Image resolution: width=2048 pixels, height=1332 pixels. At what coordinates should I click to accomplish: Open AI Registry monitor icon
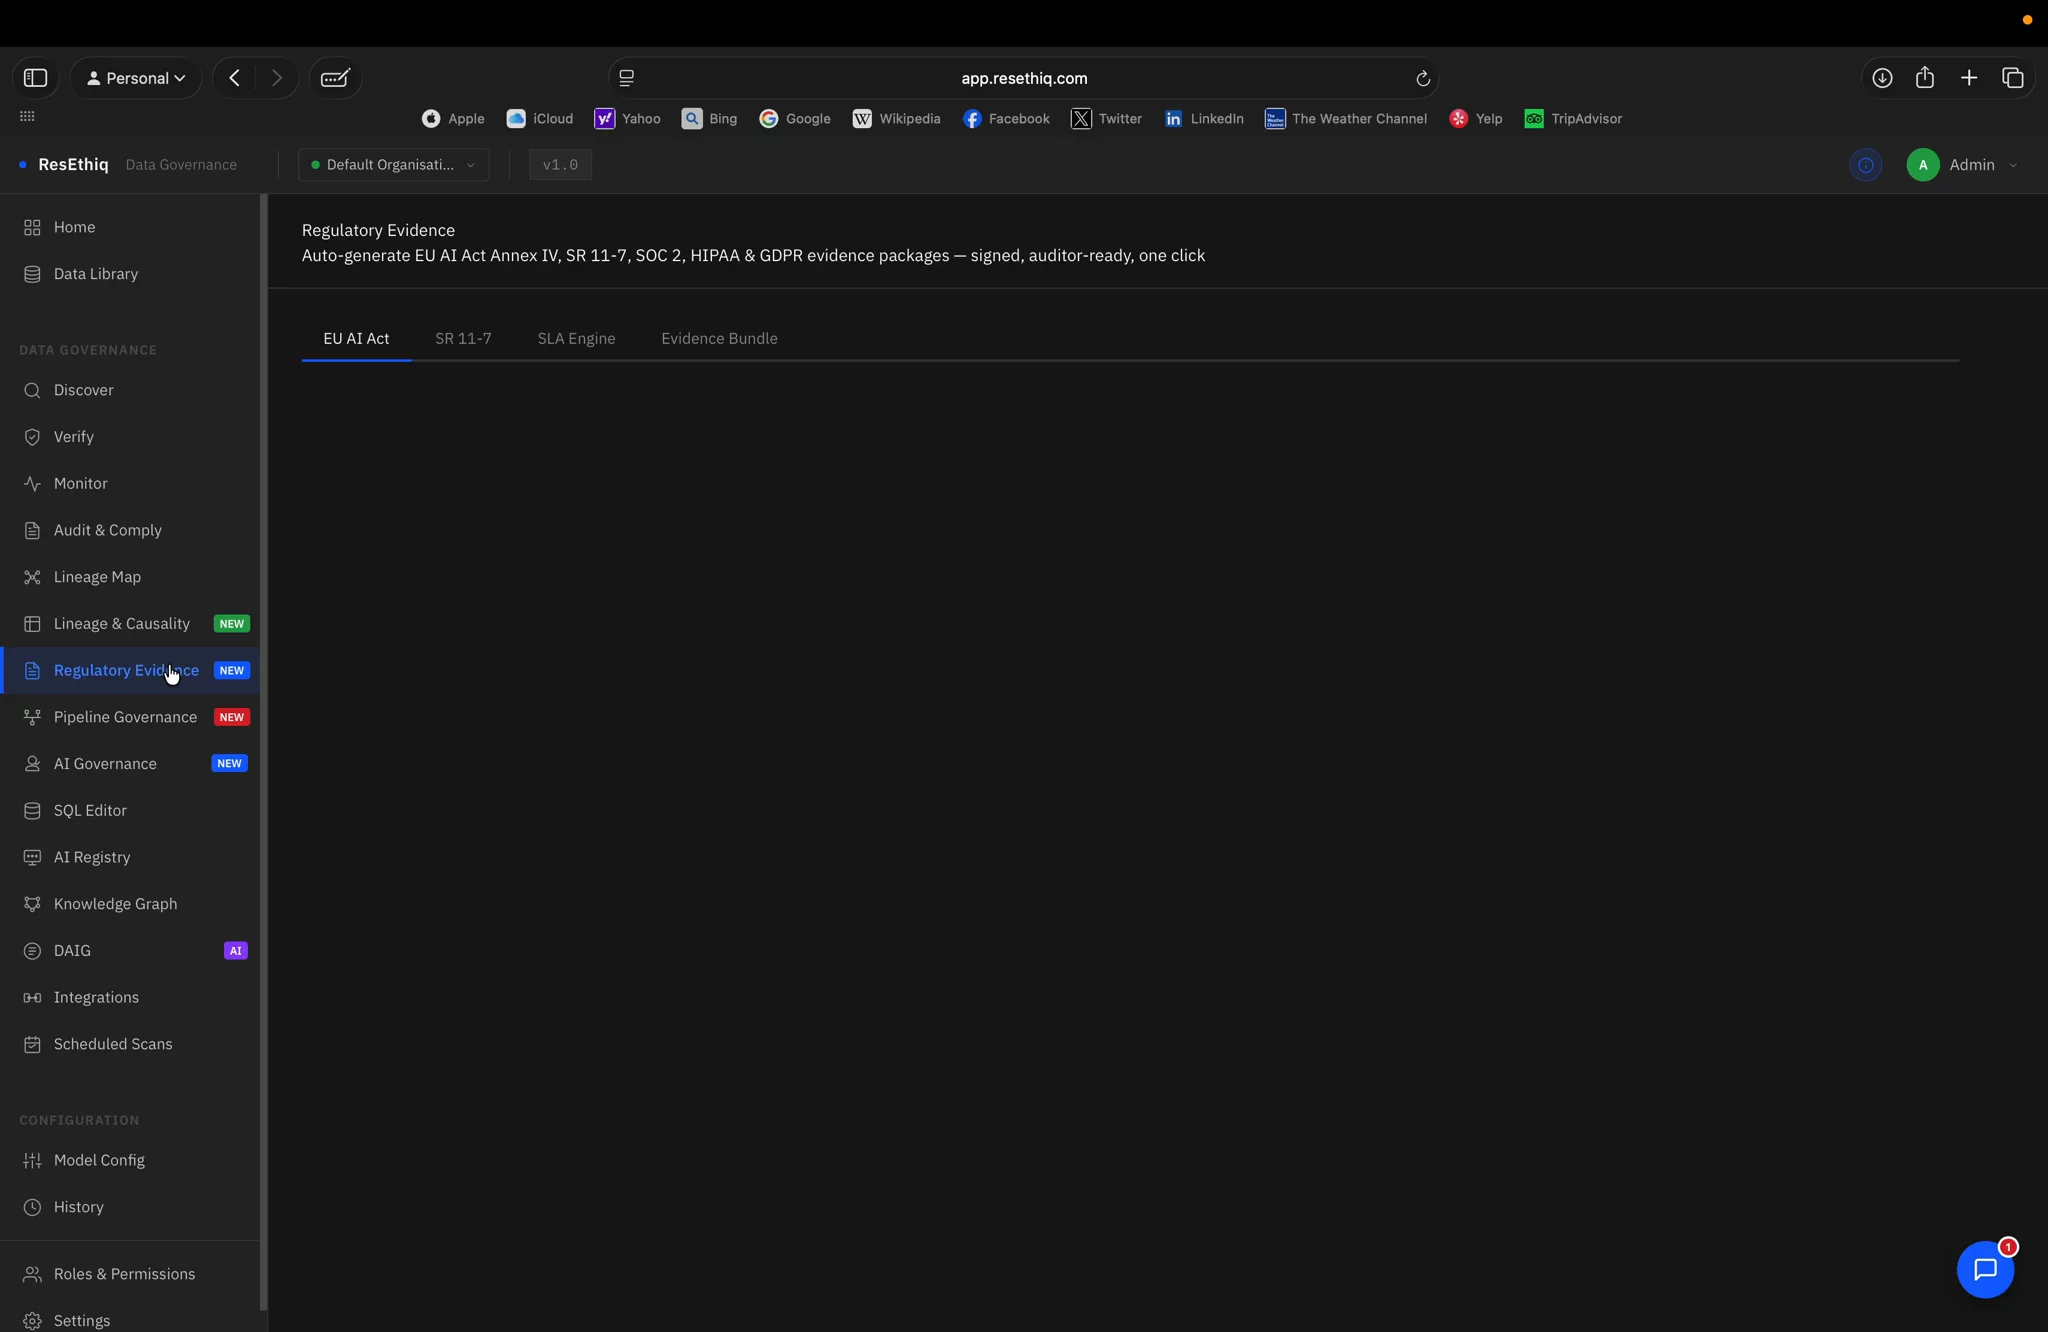coord(32,857)
